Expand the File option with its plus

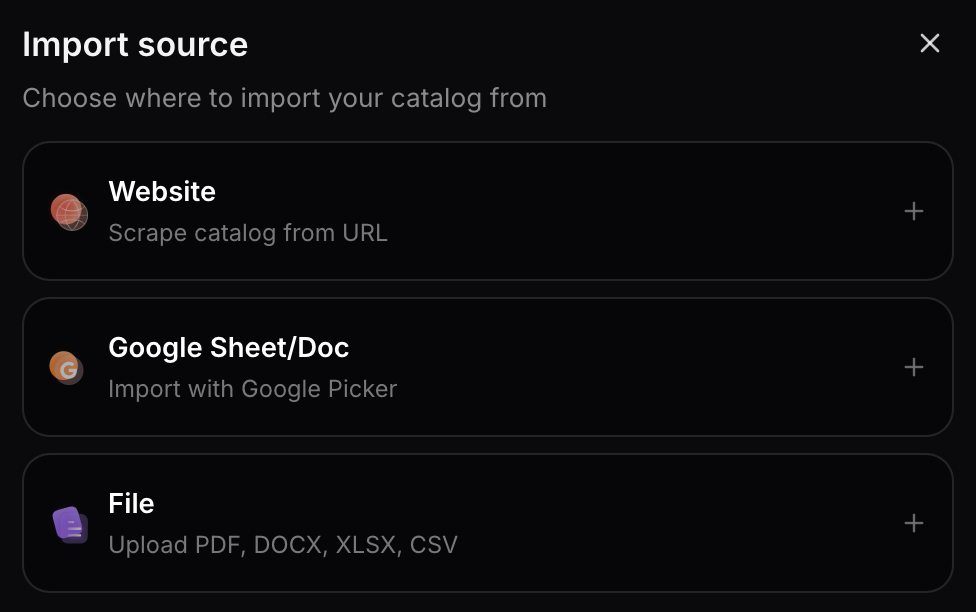click(x=913, y=523)
